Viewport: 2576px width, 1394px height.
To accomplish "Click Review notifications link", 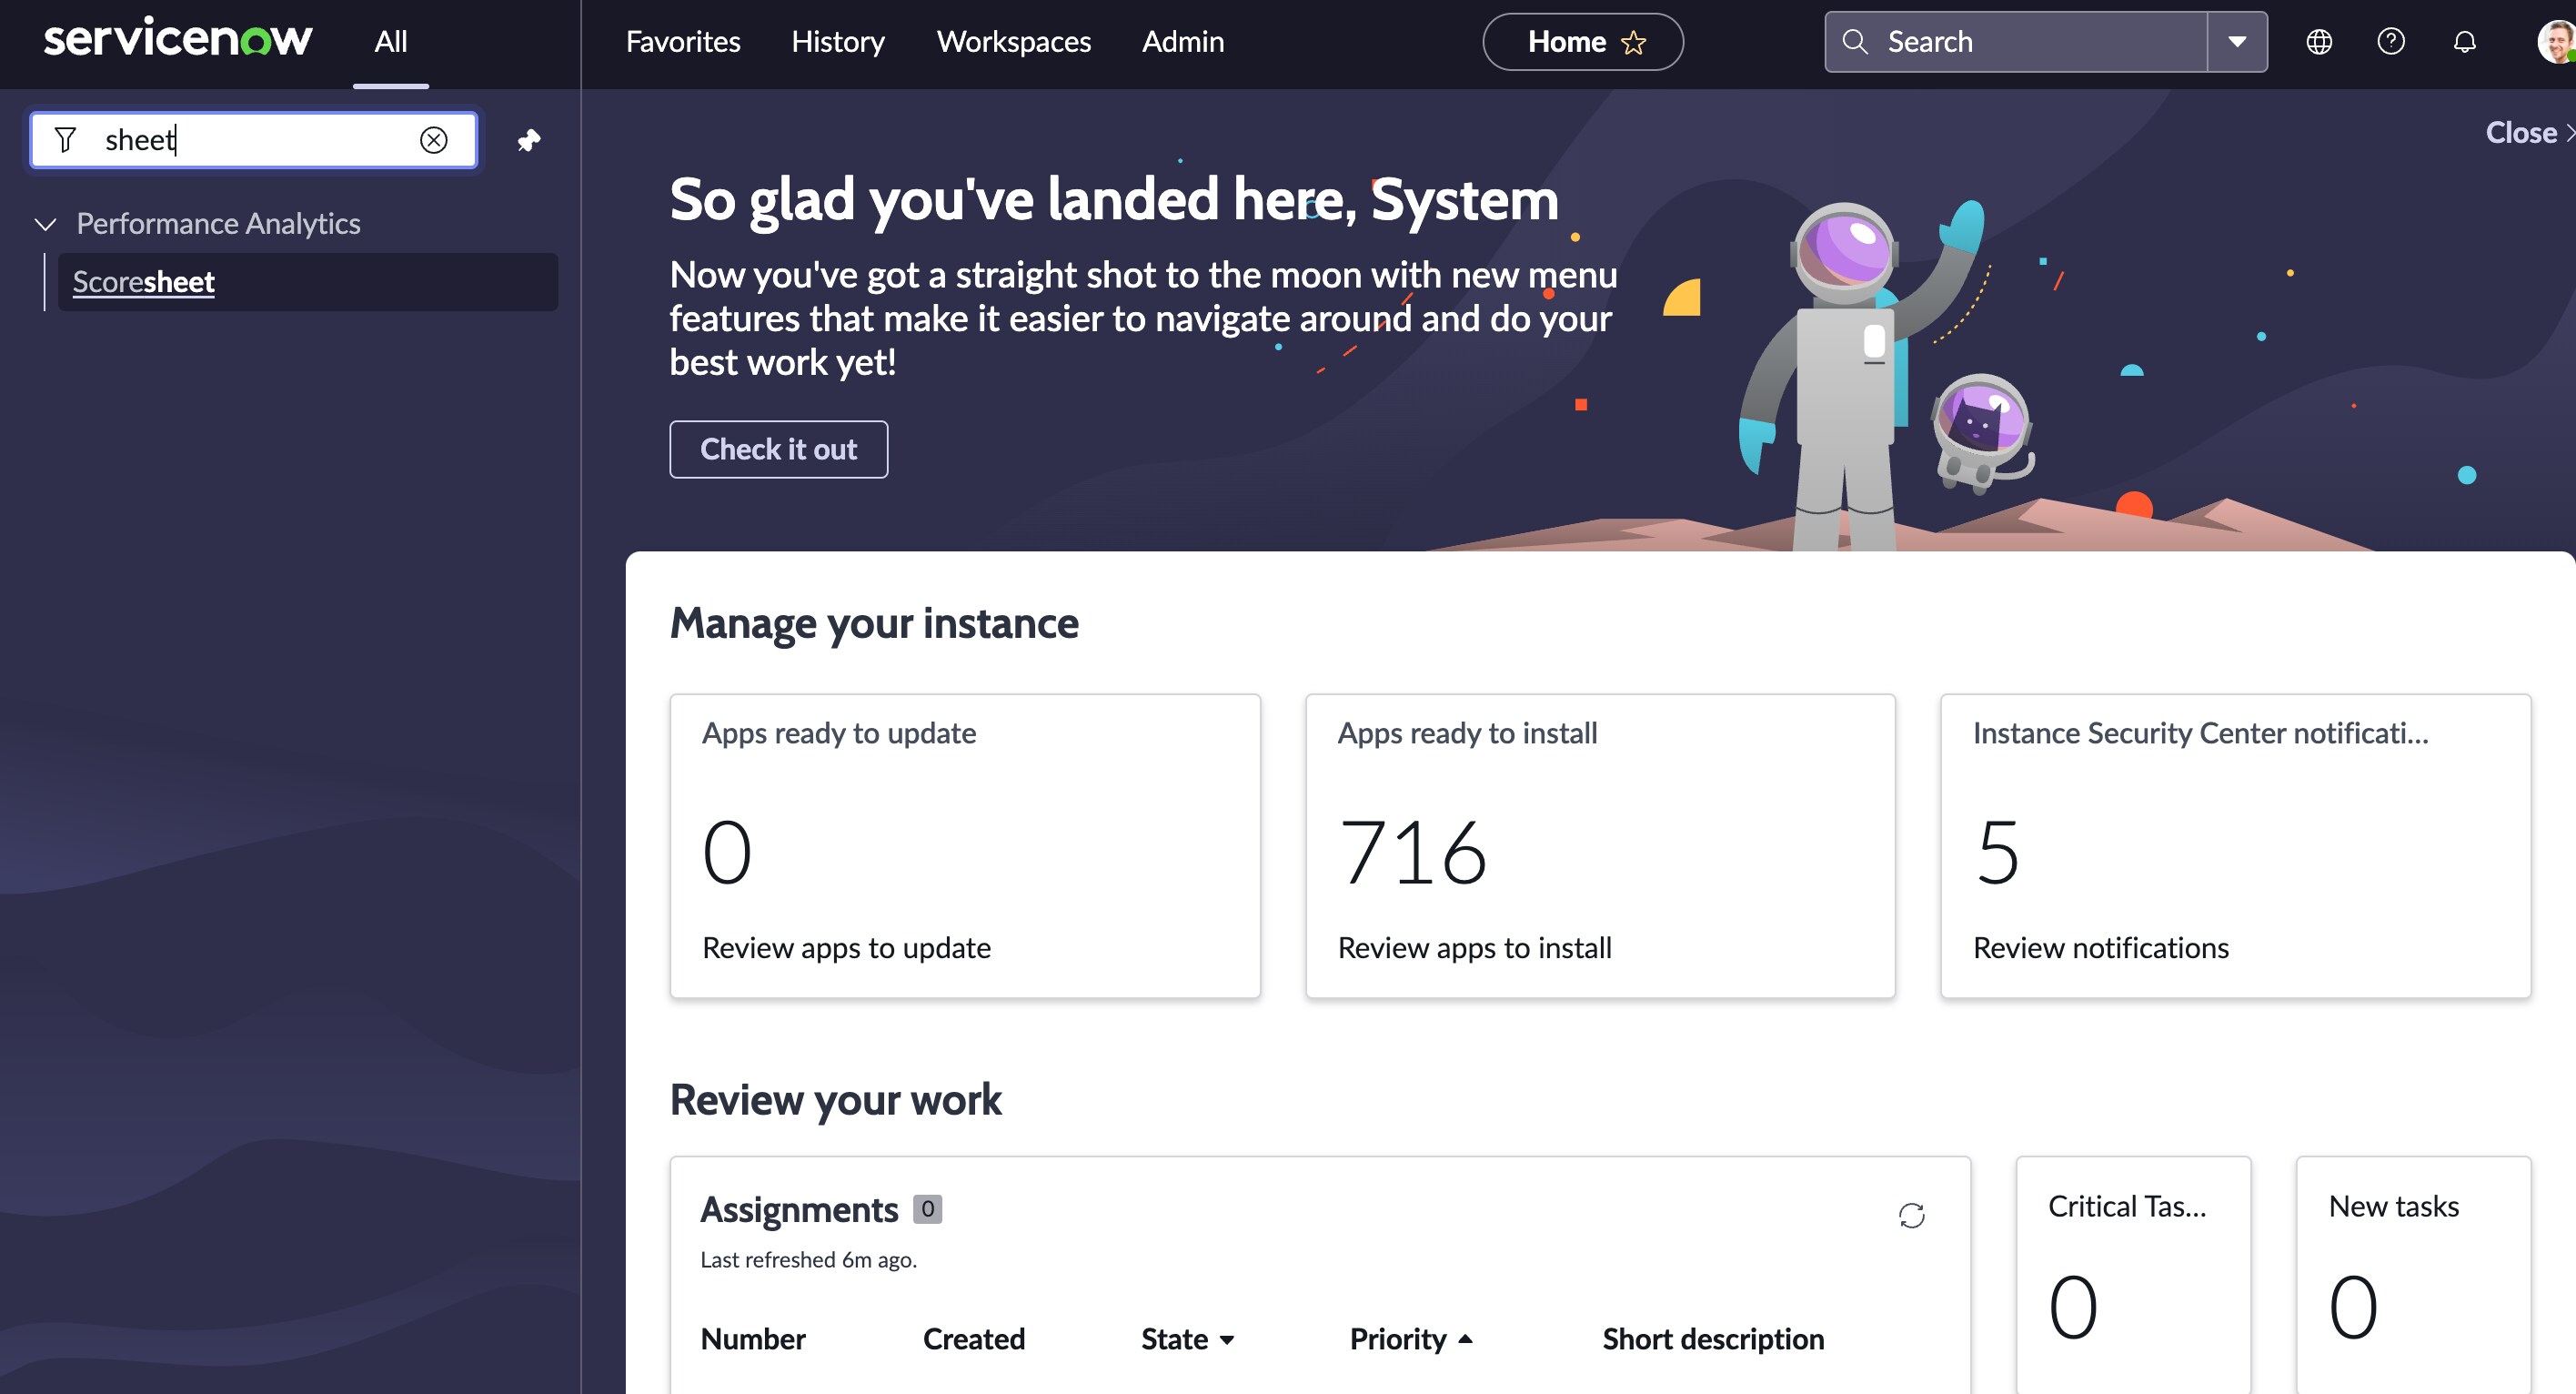I will (2100, 947).
